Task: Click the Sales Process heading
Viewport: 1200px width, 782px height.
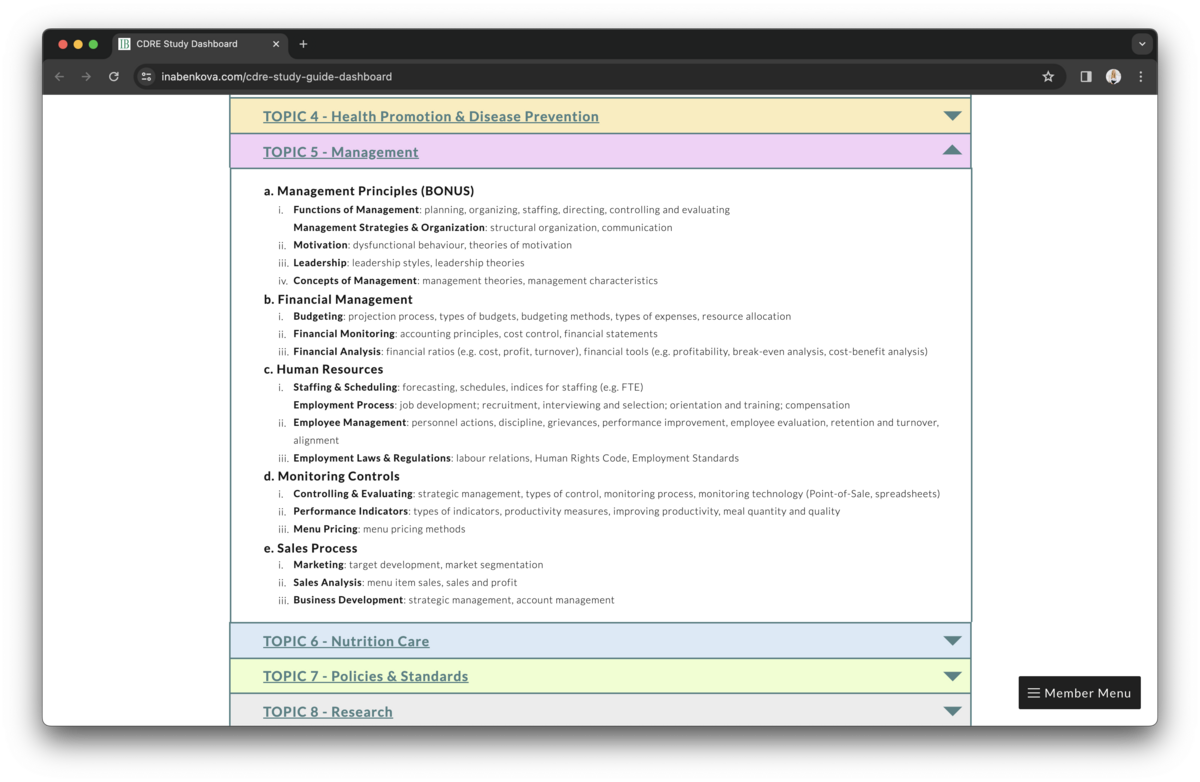Action: (x=310, y=548)
